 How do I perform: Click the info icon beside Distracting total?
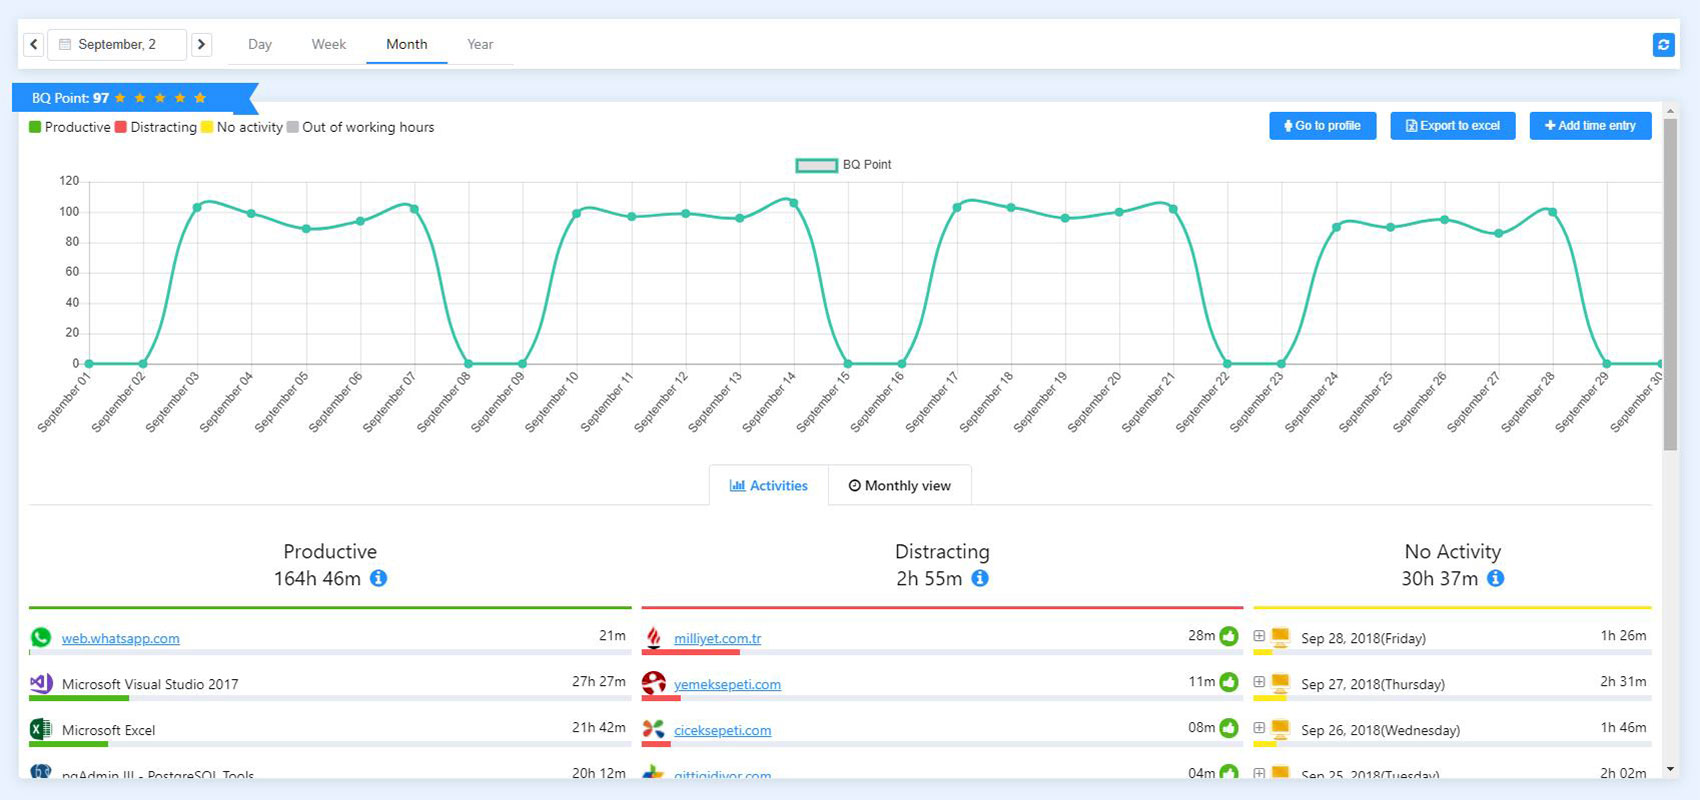[980, 578]
